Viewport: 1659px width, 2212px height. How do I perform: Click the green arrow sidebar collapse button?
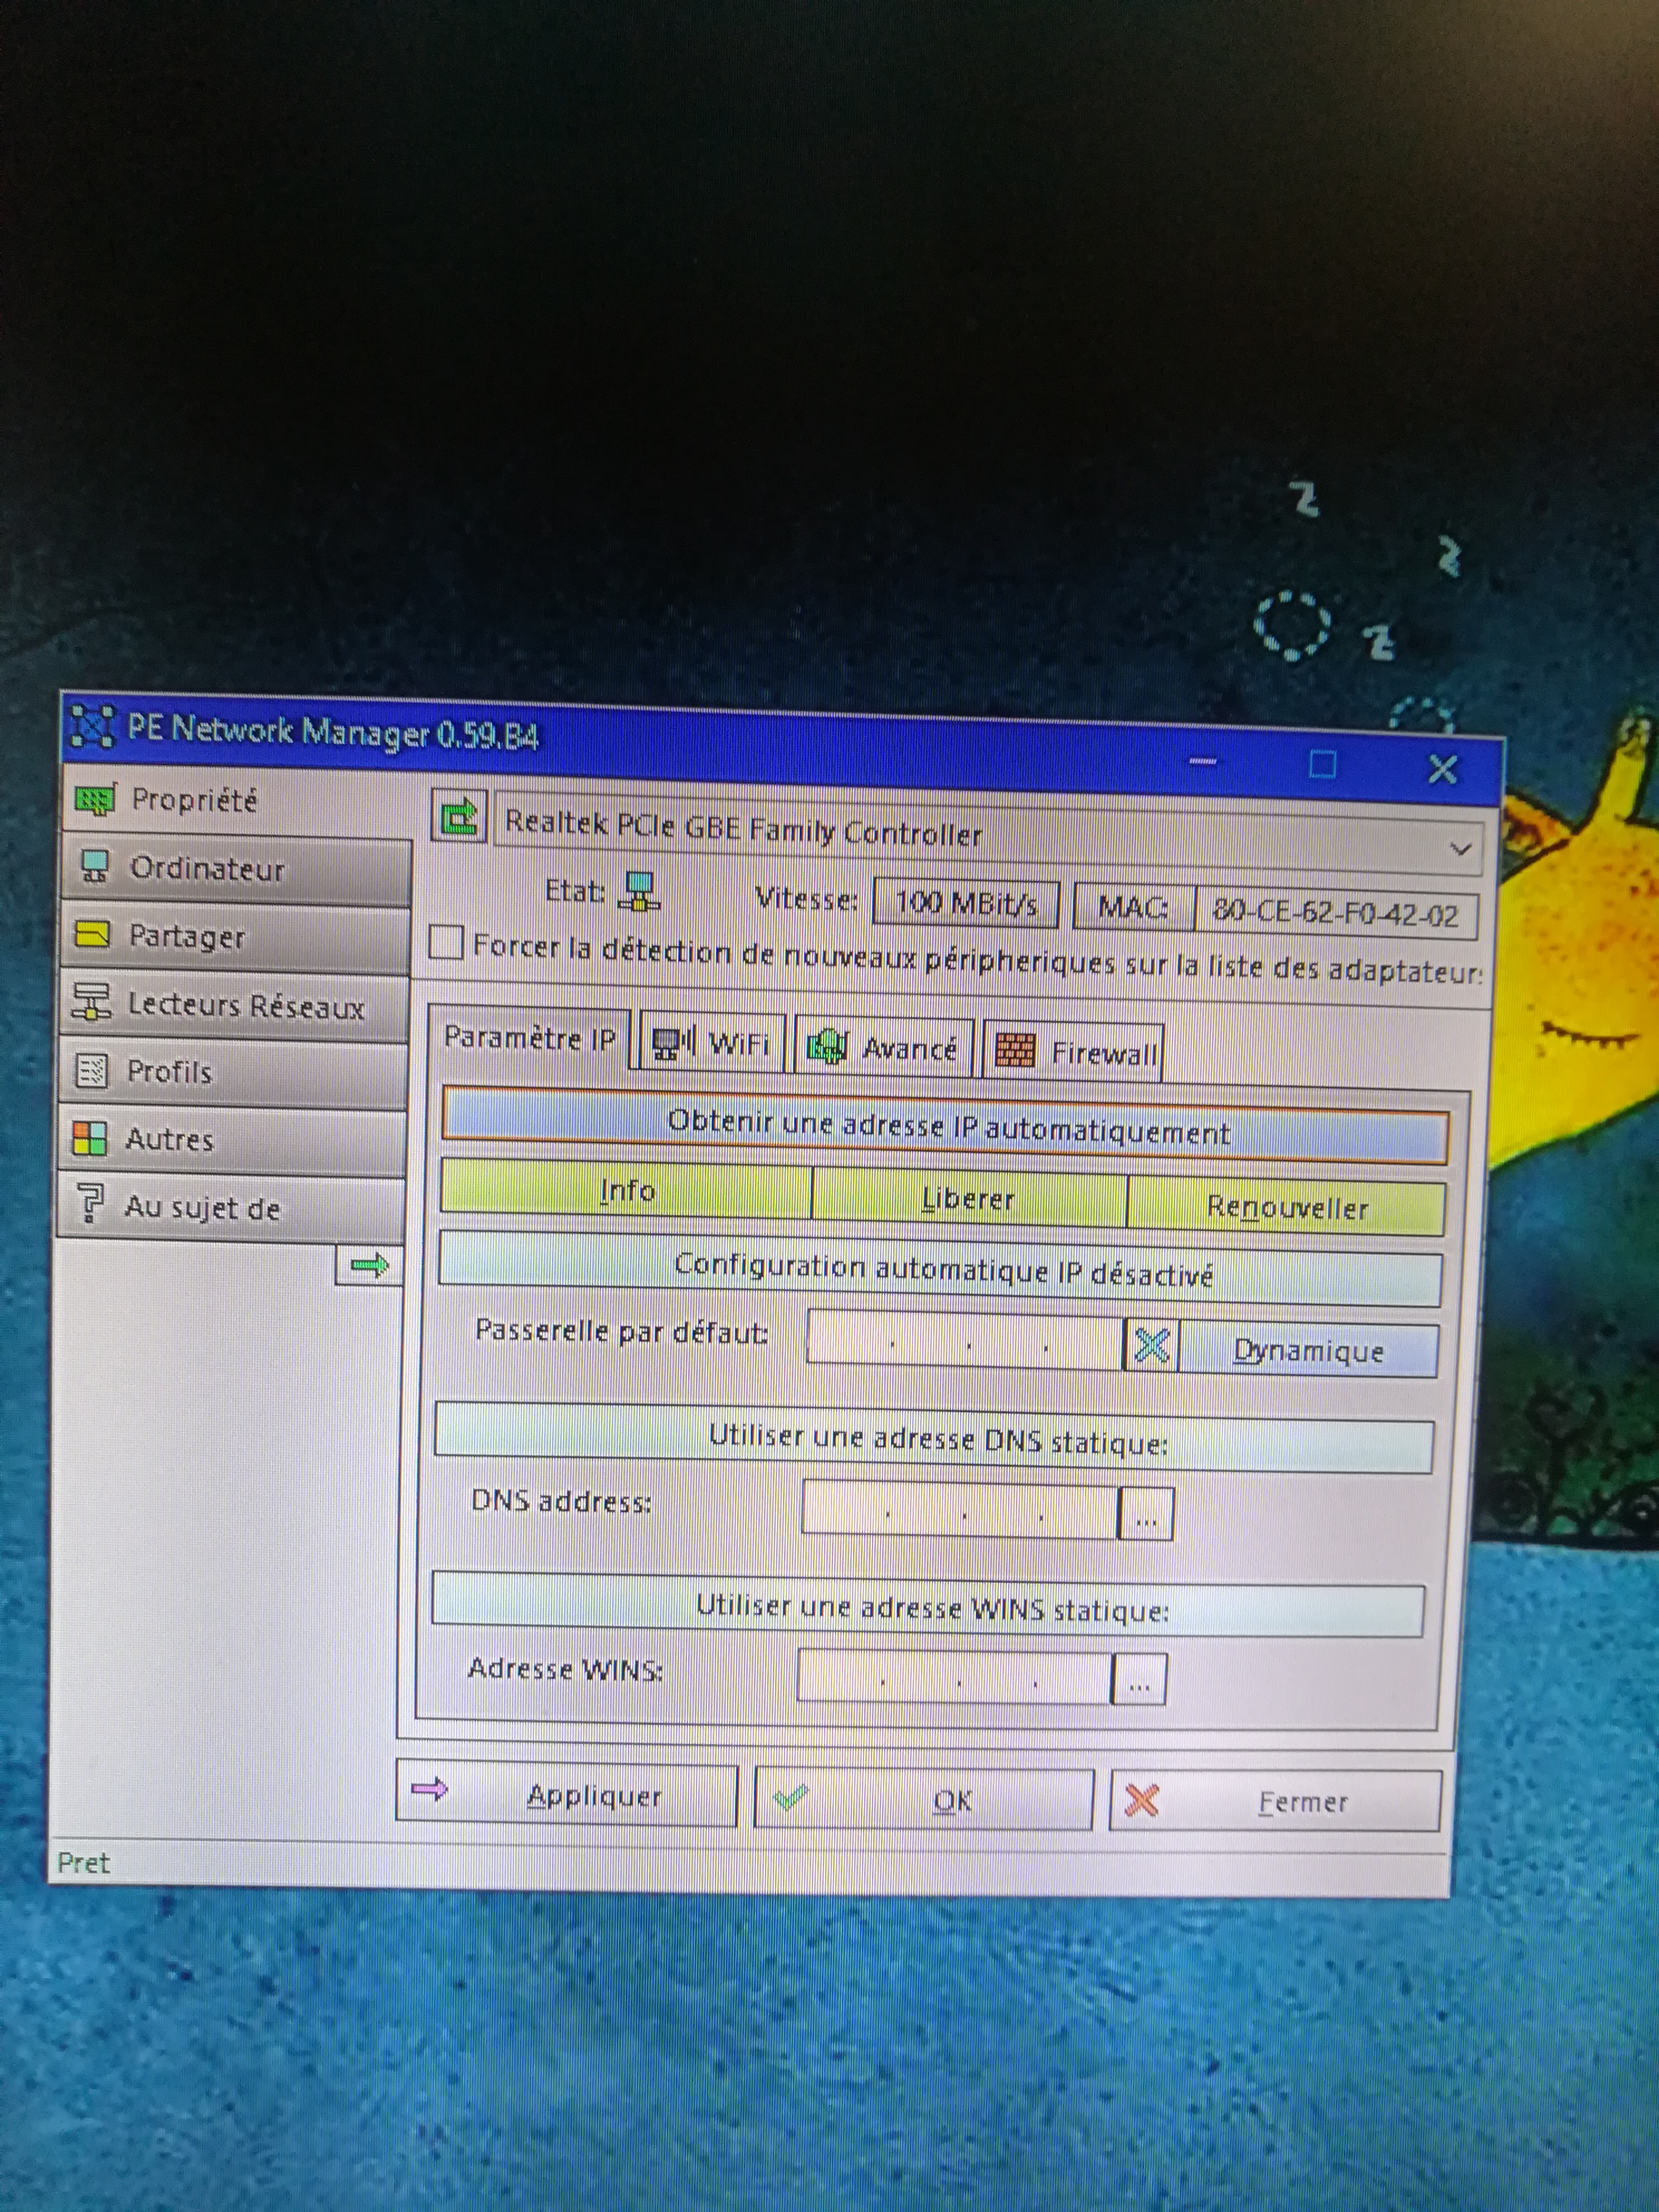[x=369, y=1266]
